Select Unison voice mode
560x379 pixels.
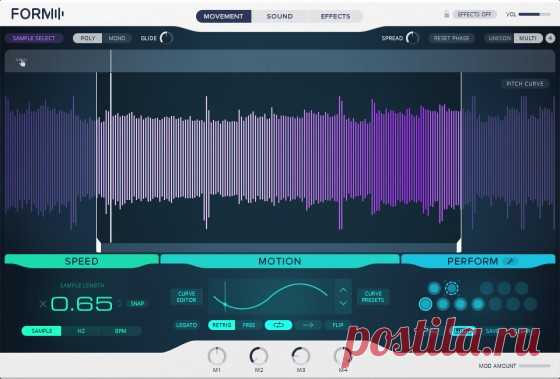coord(499,38)
